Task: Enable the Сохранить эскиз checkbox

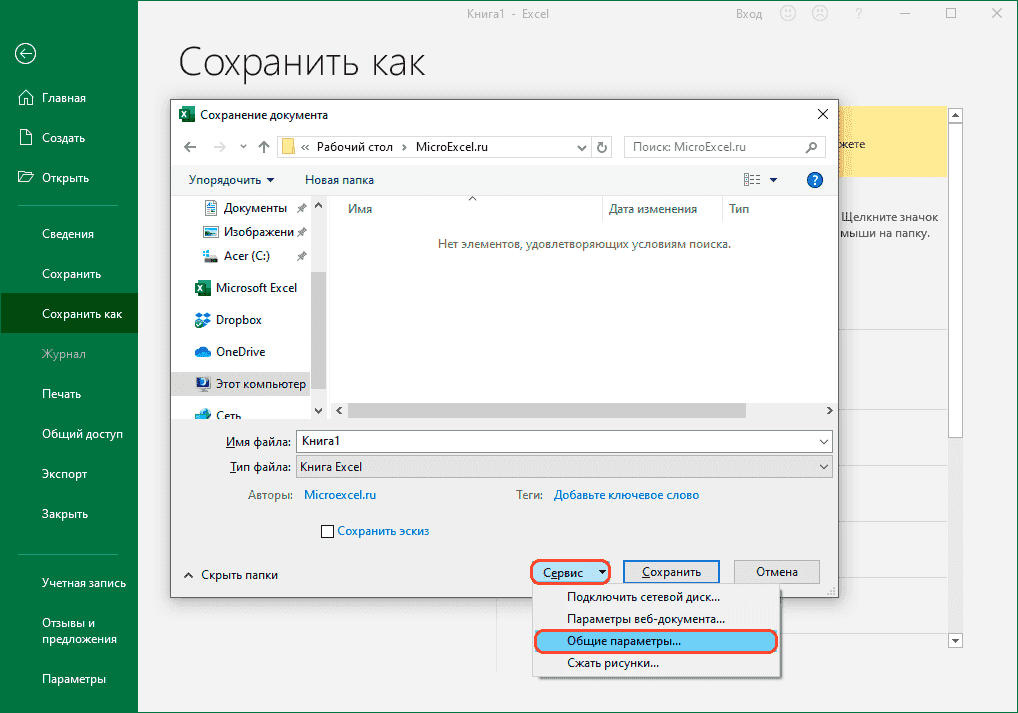Action: point(327,532)
